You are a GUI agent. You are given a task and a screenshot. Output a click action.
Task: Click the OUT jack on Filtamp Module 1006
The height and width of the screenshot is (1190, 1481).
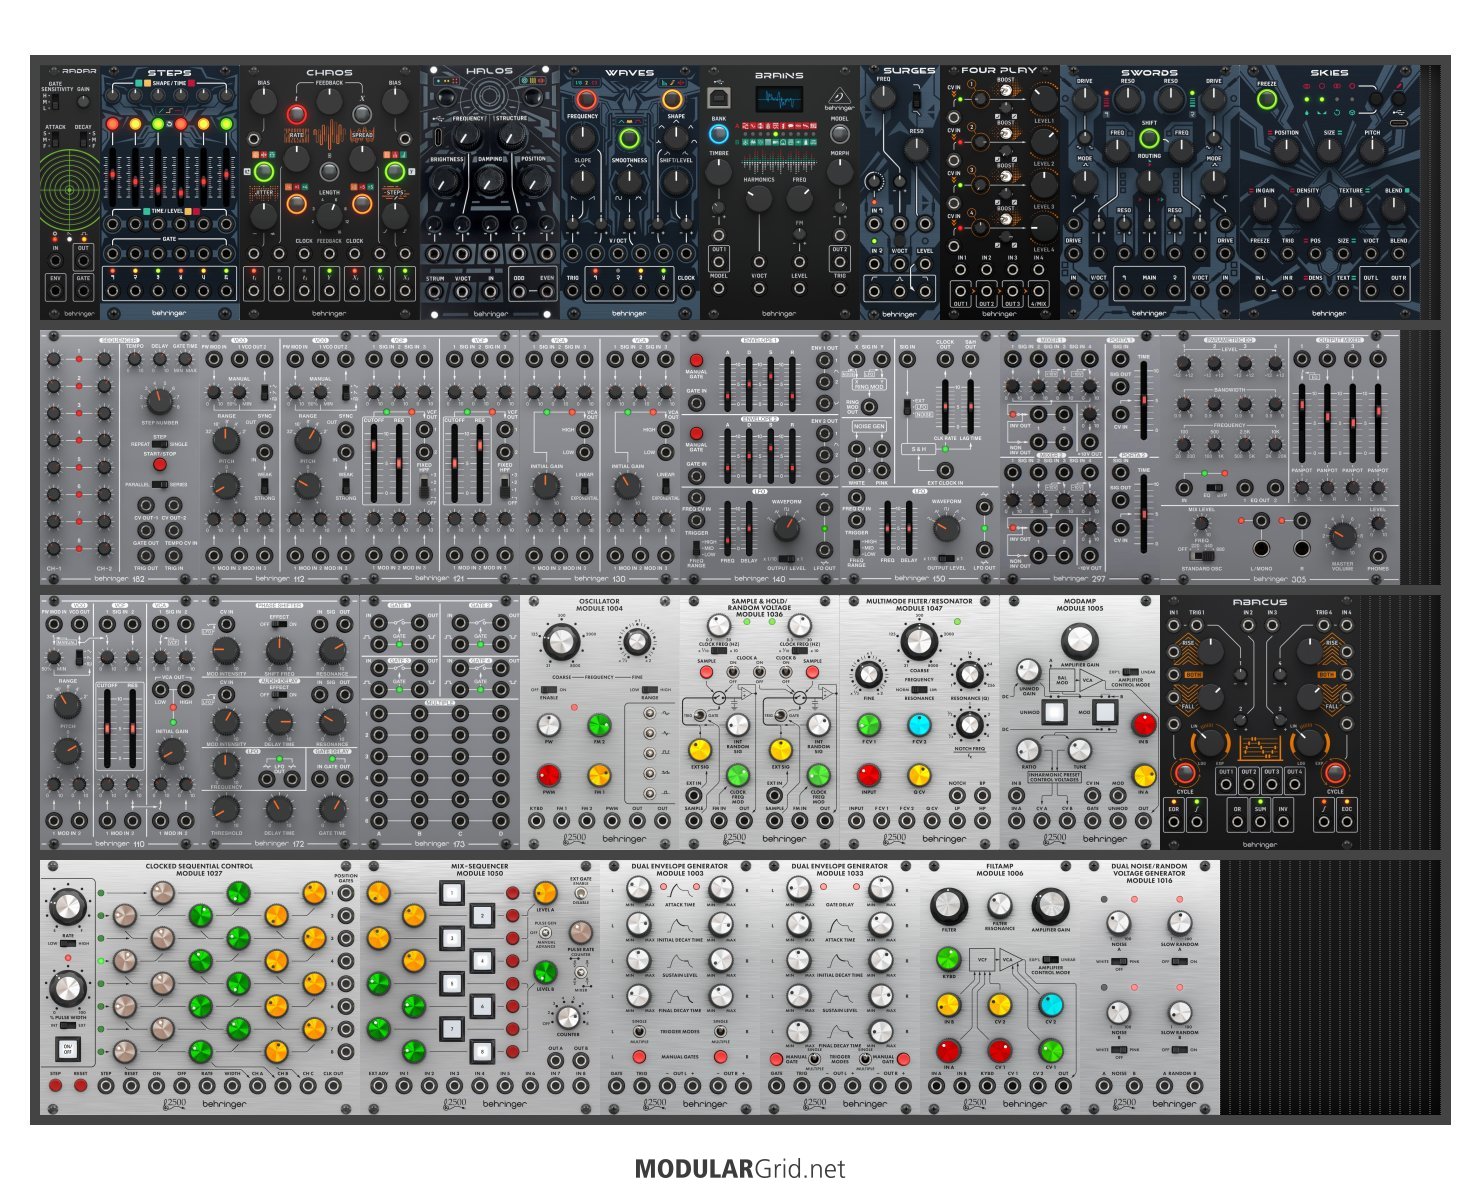coord(1063,1088)
